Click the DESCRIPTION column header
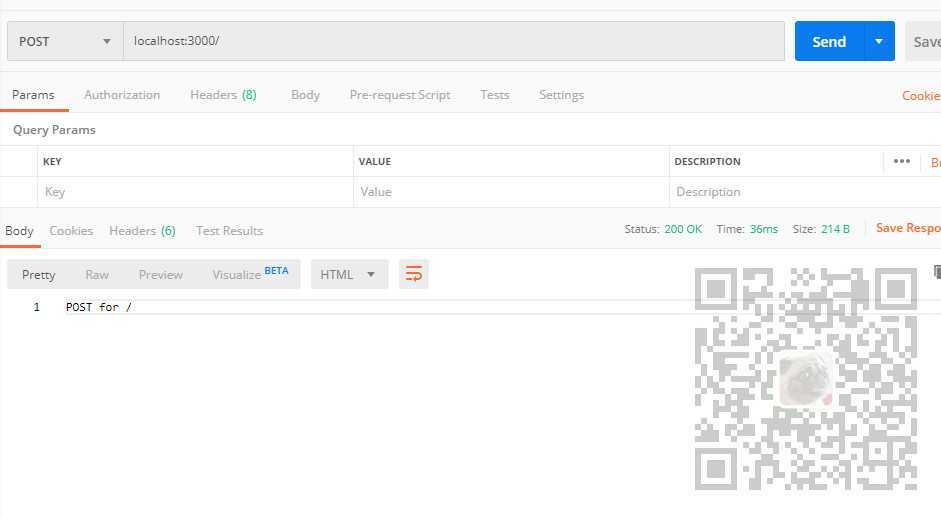 click(707, 161)
